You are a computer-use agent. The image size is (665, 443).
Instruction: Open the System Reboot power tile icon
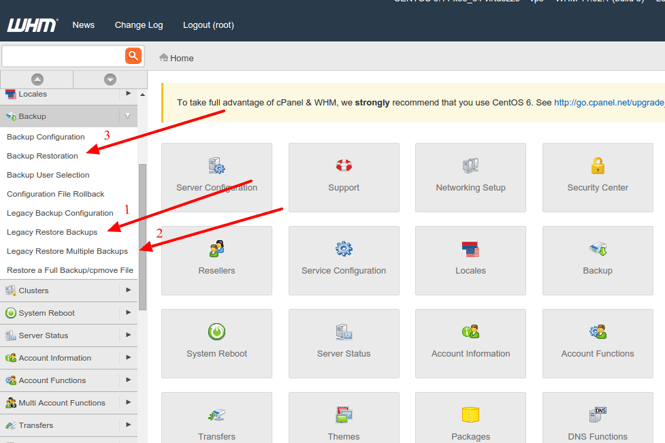click(x=217, y=332)
